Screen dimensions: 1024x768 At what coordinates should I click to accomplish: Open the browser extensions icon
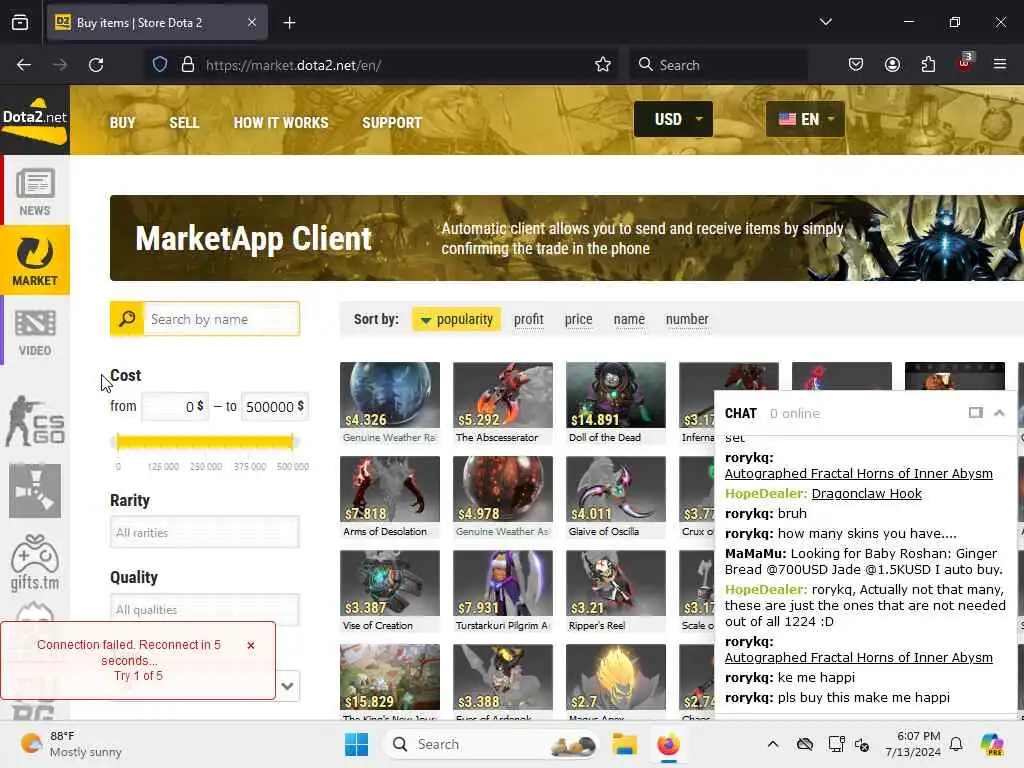[928, 65]
